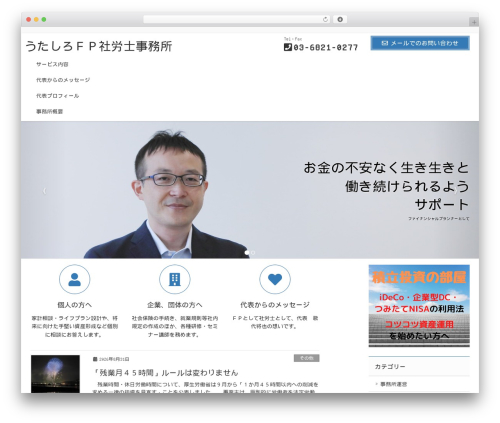This screenshot has height=423, width=500.
Task: Open the 「残業月45時間」ルールは変わりません article
Action: coord(165,372)
